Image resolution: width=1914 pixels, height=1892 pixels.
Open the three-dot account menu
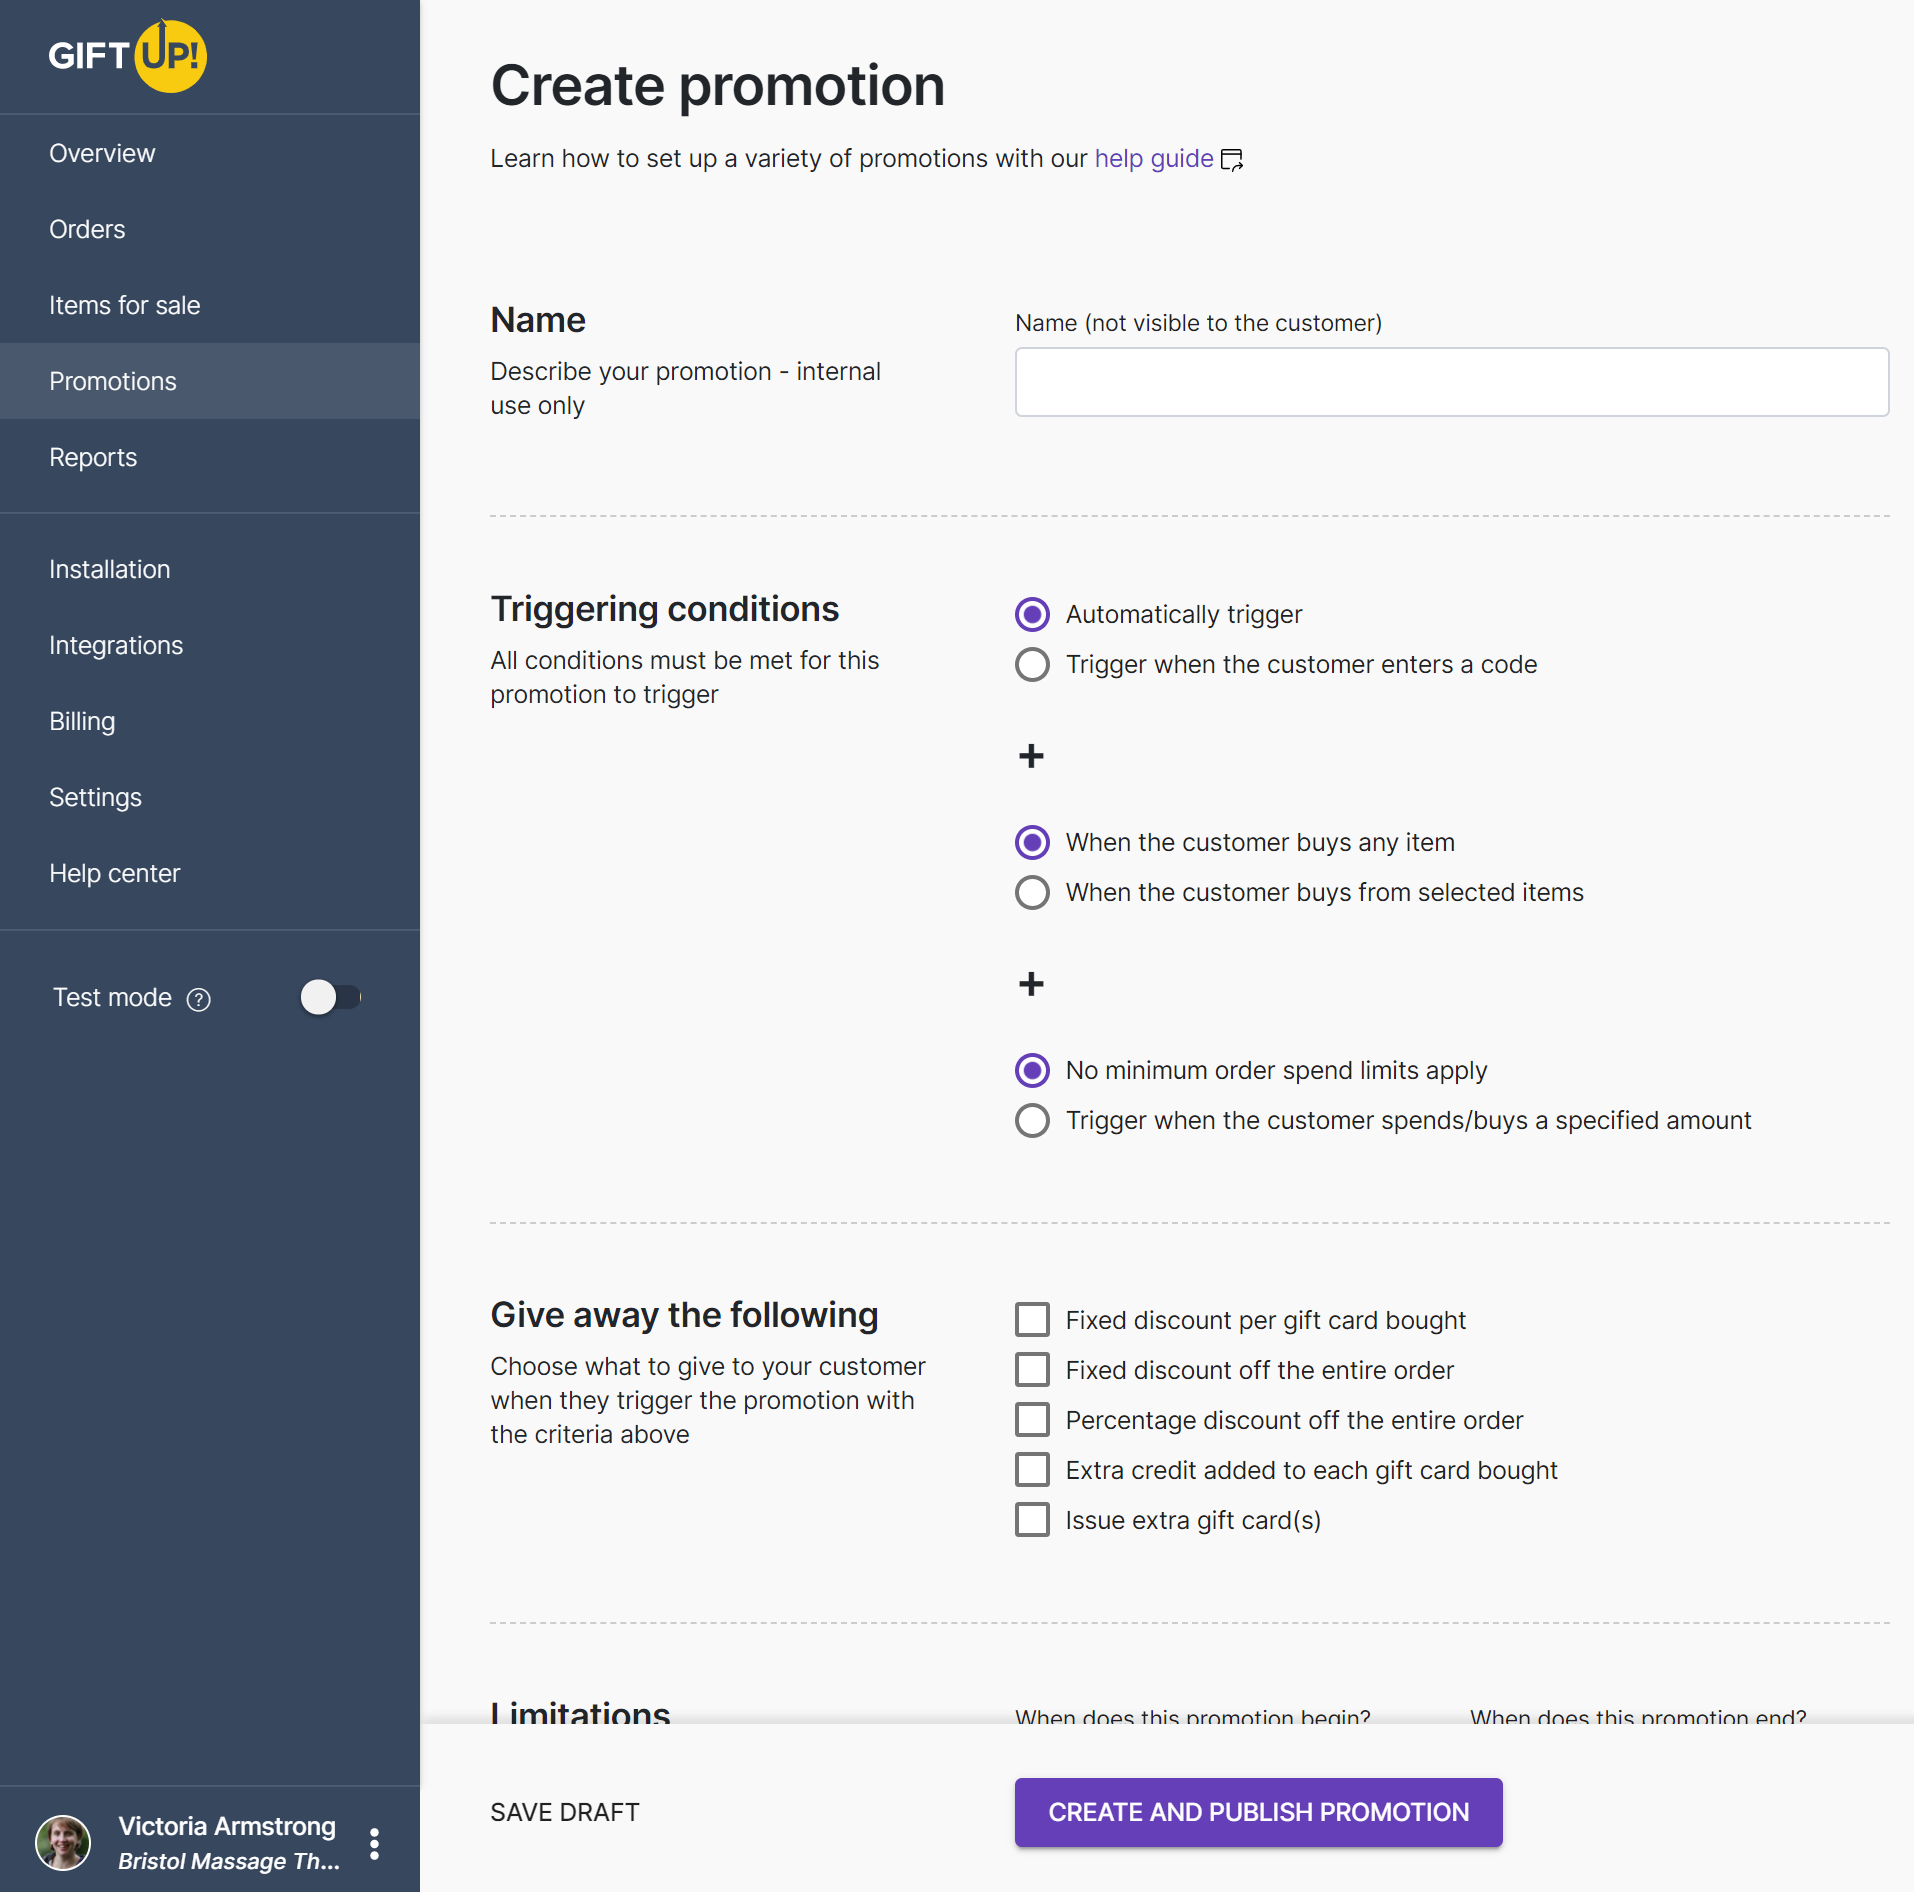point(374,1843)
